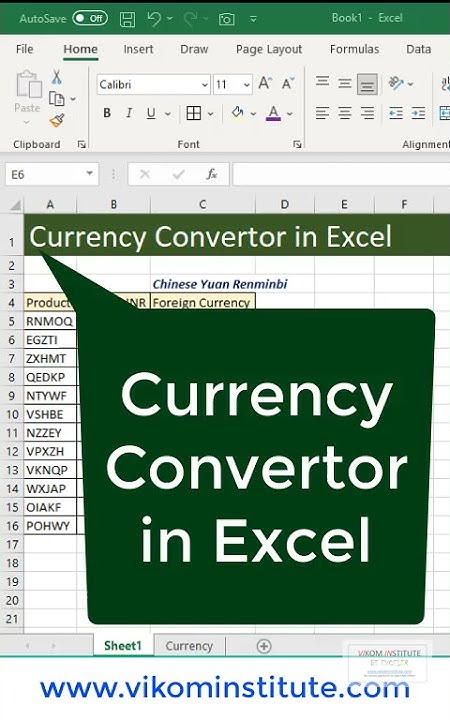450x720 pixels.
Task: Switch to the Insert tab
Action: 138,49
